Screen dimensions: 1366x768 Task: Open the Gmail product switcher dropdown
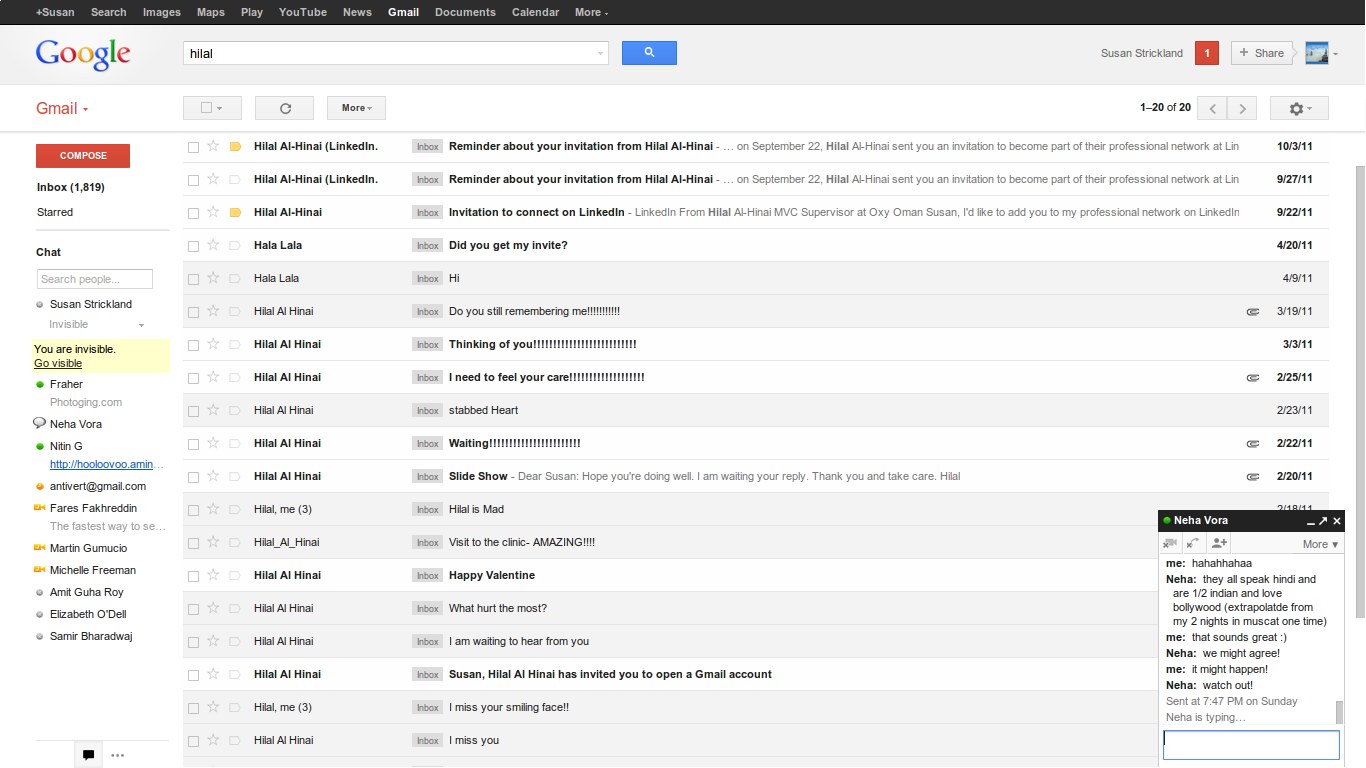62,108
